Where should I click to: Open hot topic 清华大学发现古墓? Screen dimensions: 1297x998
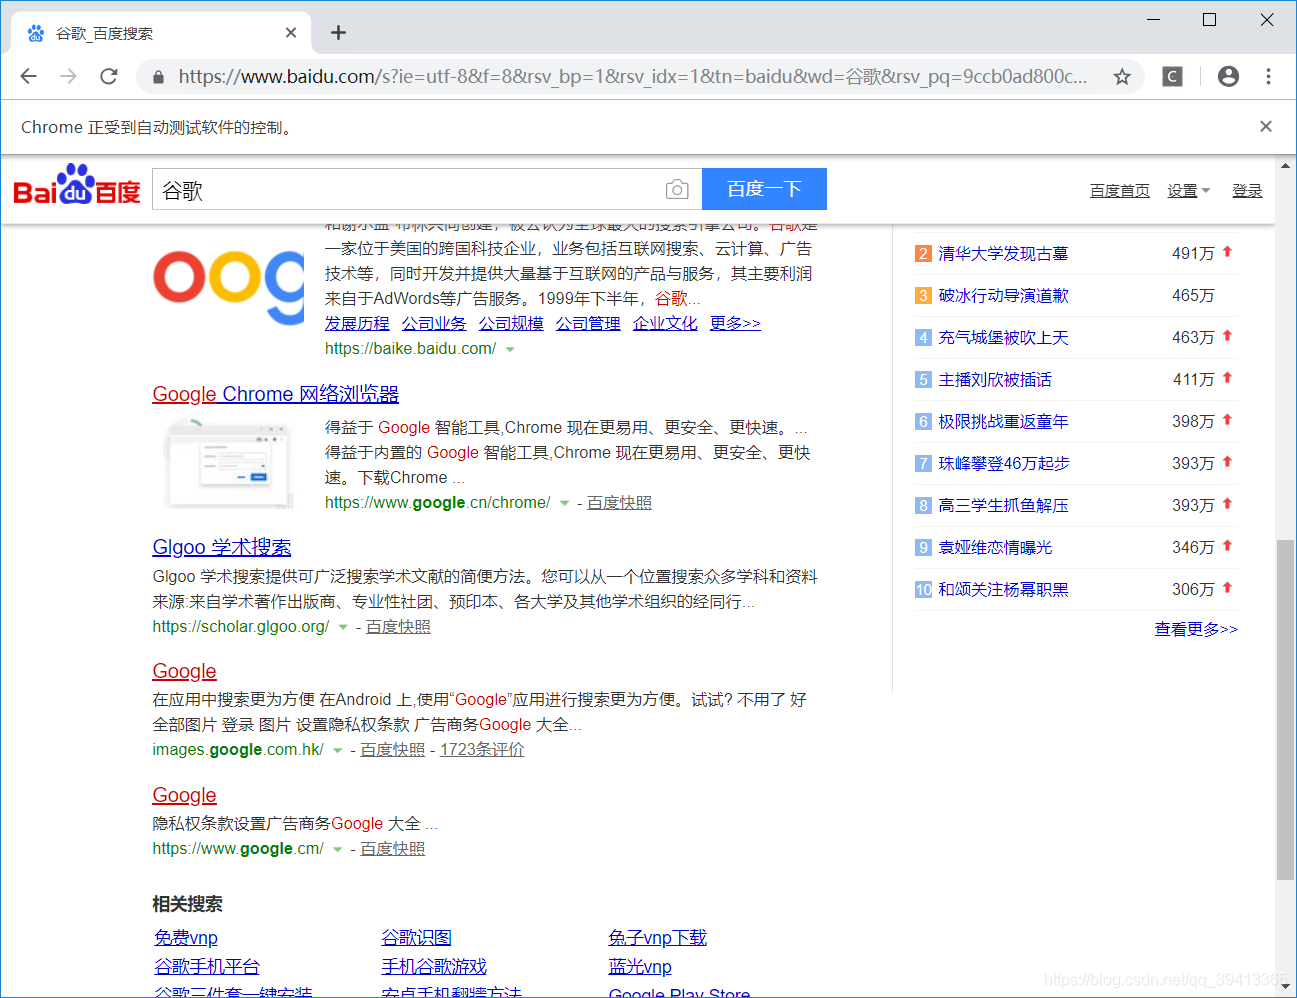[1003, 253]
